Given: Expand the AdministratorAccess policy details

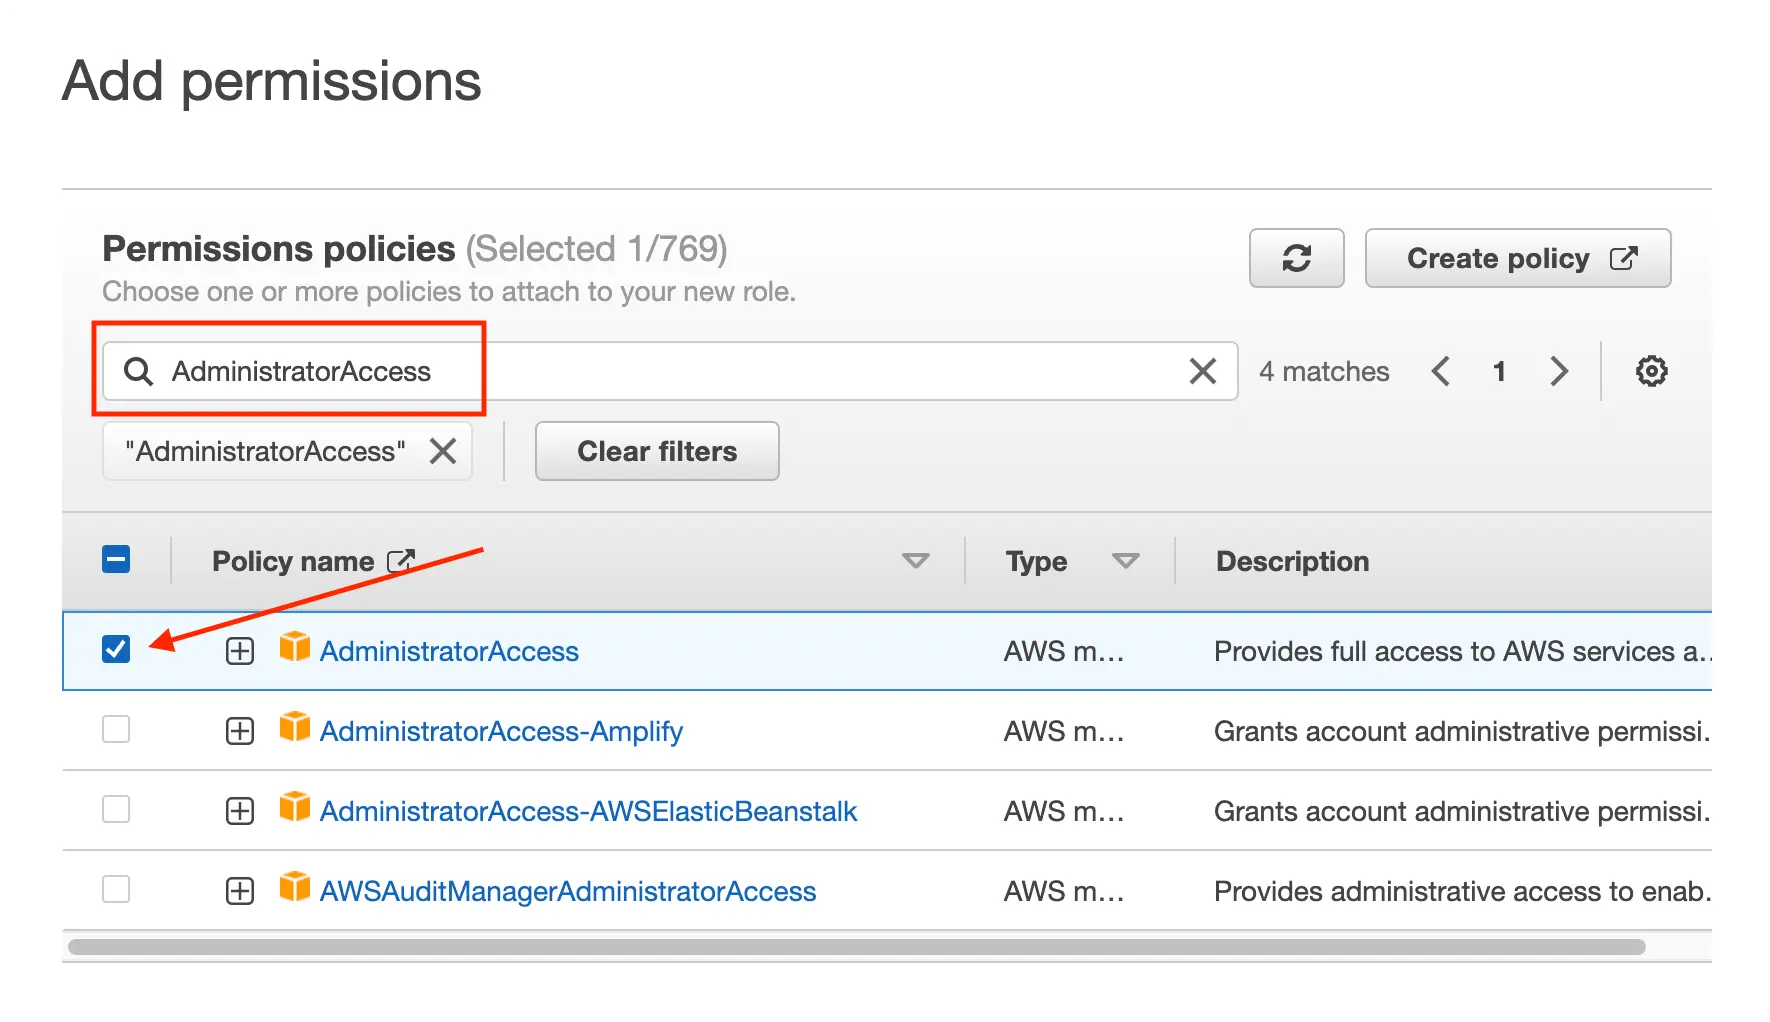Looking at the screenshot, I should click(x=240, y=651).
